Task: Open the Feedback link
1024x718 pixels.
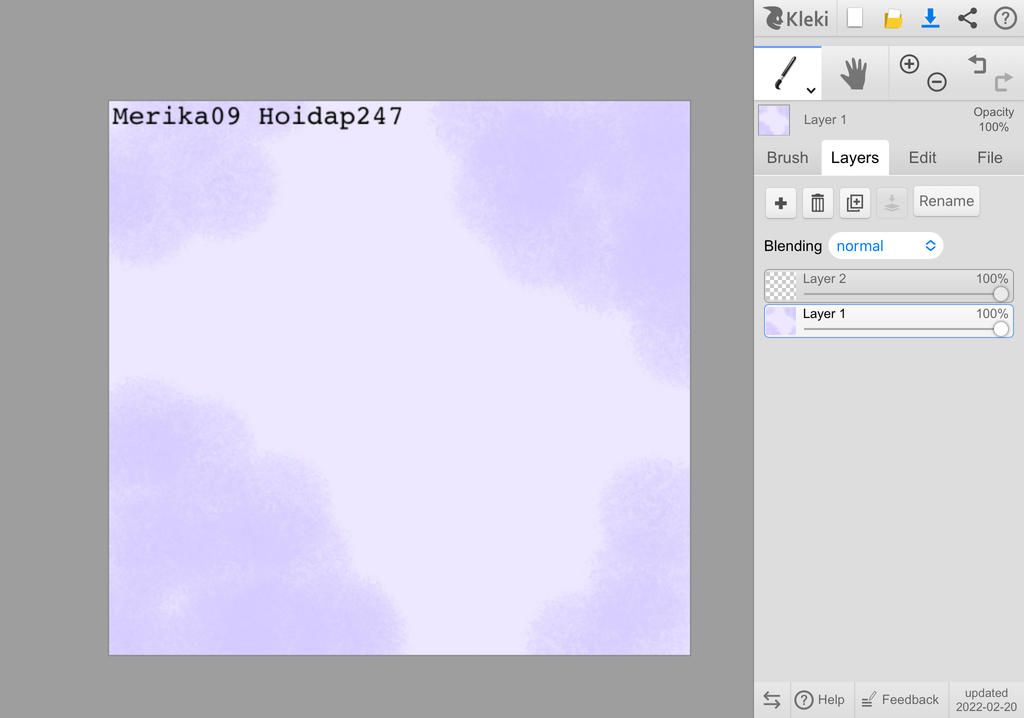Action: [900, 700]
